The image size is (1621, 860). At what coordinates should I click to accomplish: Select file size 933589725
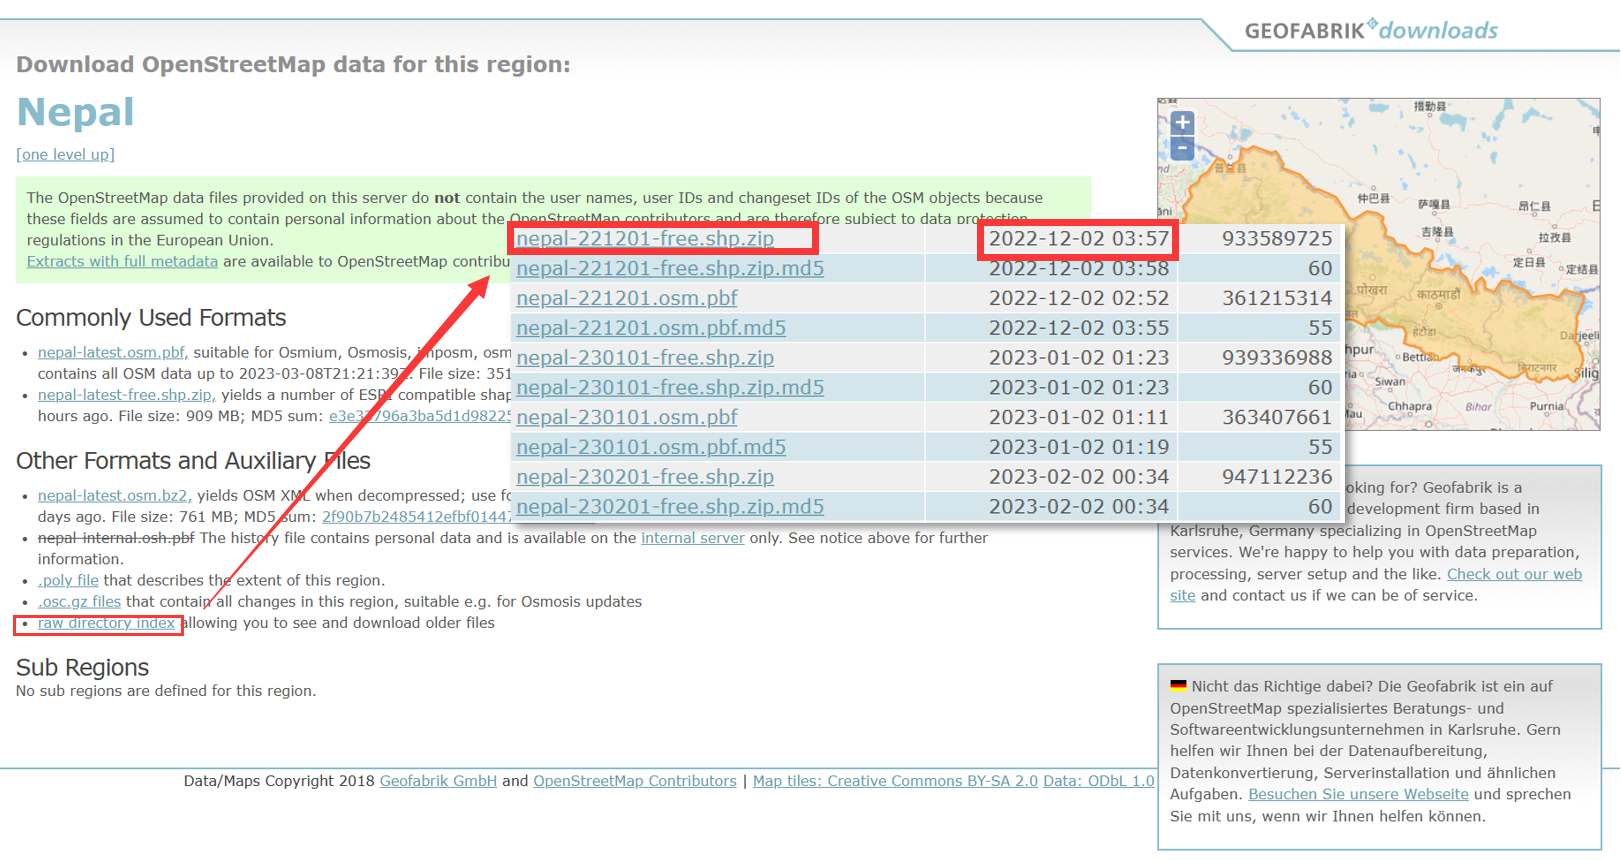click(1277, 238)
